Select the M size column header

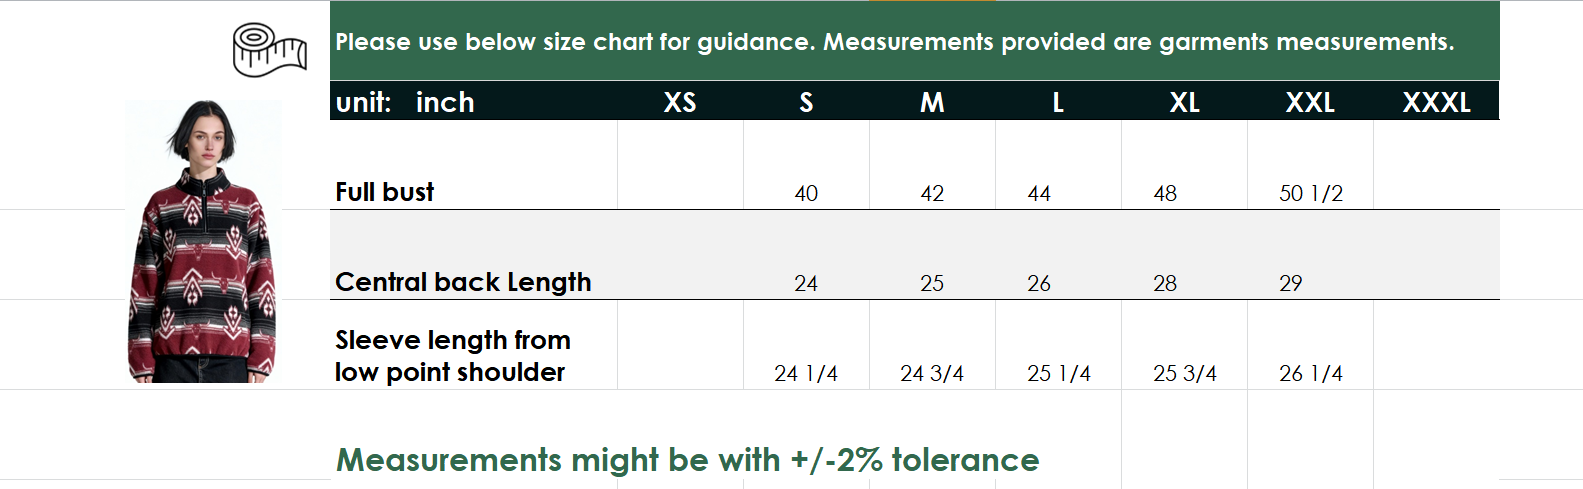[932, 102]
